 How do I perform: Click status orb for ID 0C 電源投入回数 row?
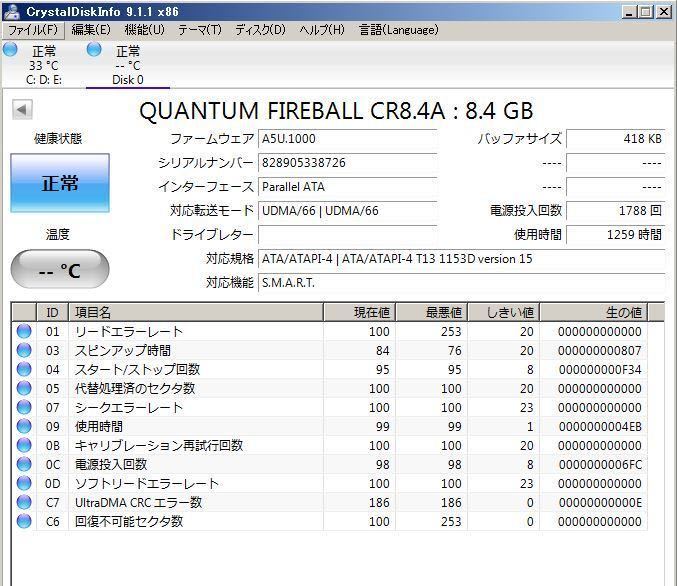point(24,464)
